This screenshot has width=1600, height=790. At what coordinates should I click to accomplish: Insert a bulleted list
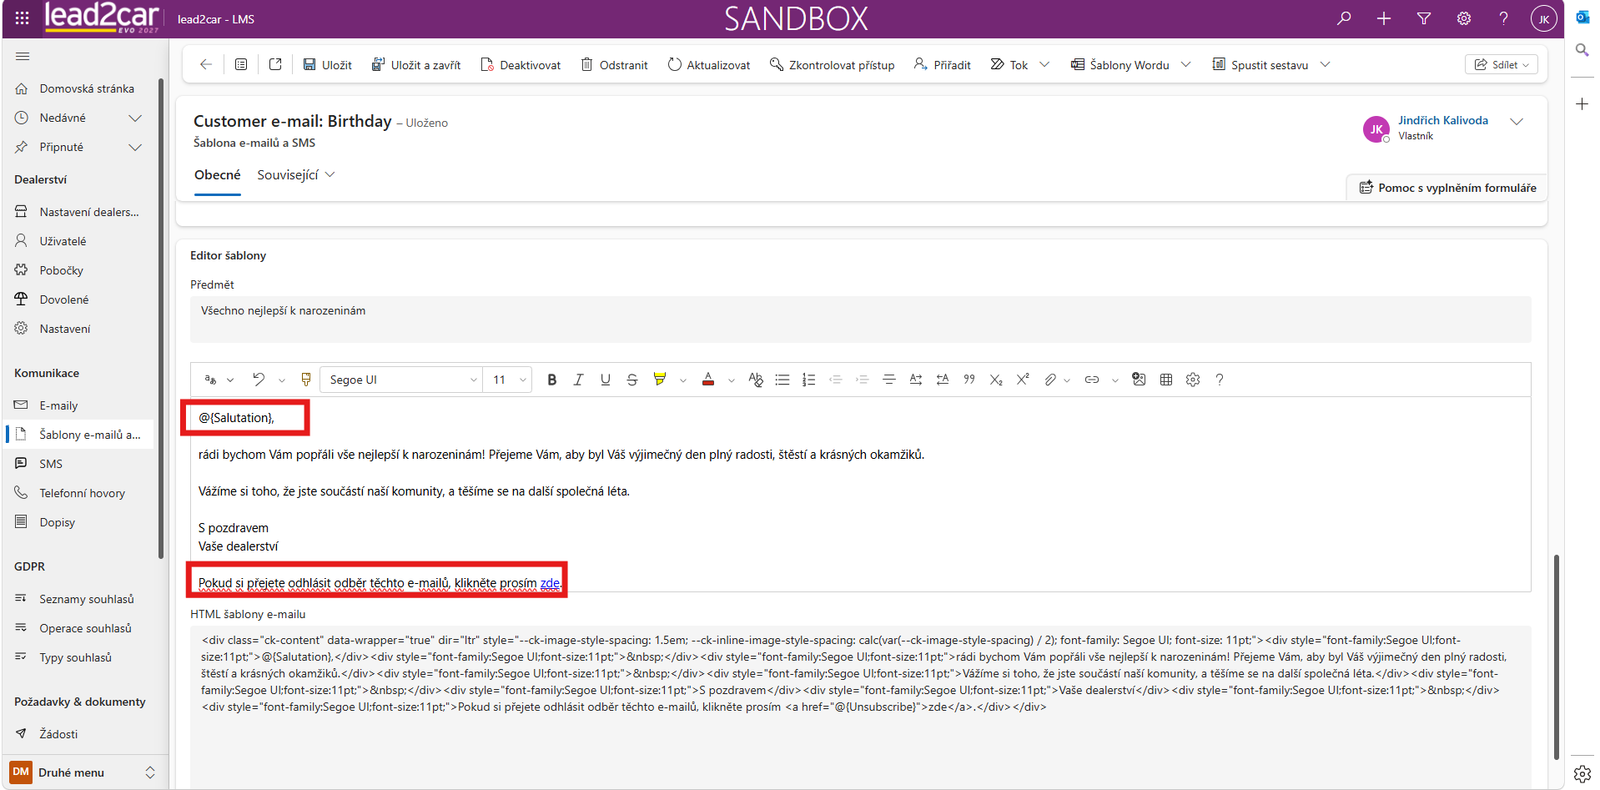pos(782,380)
